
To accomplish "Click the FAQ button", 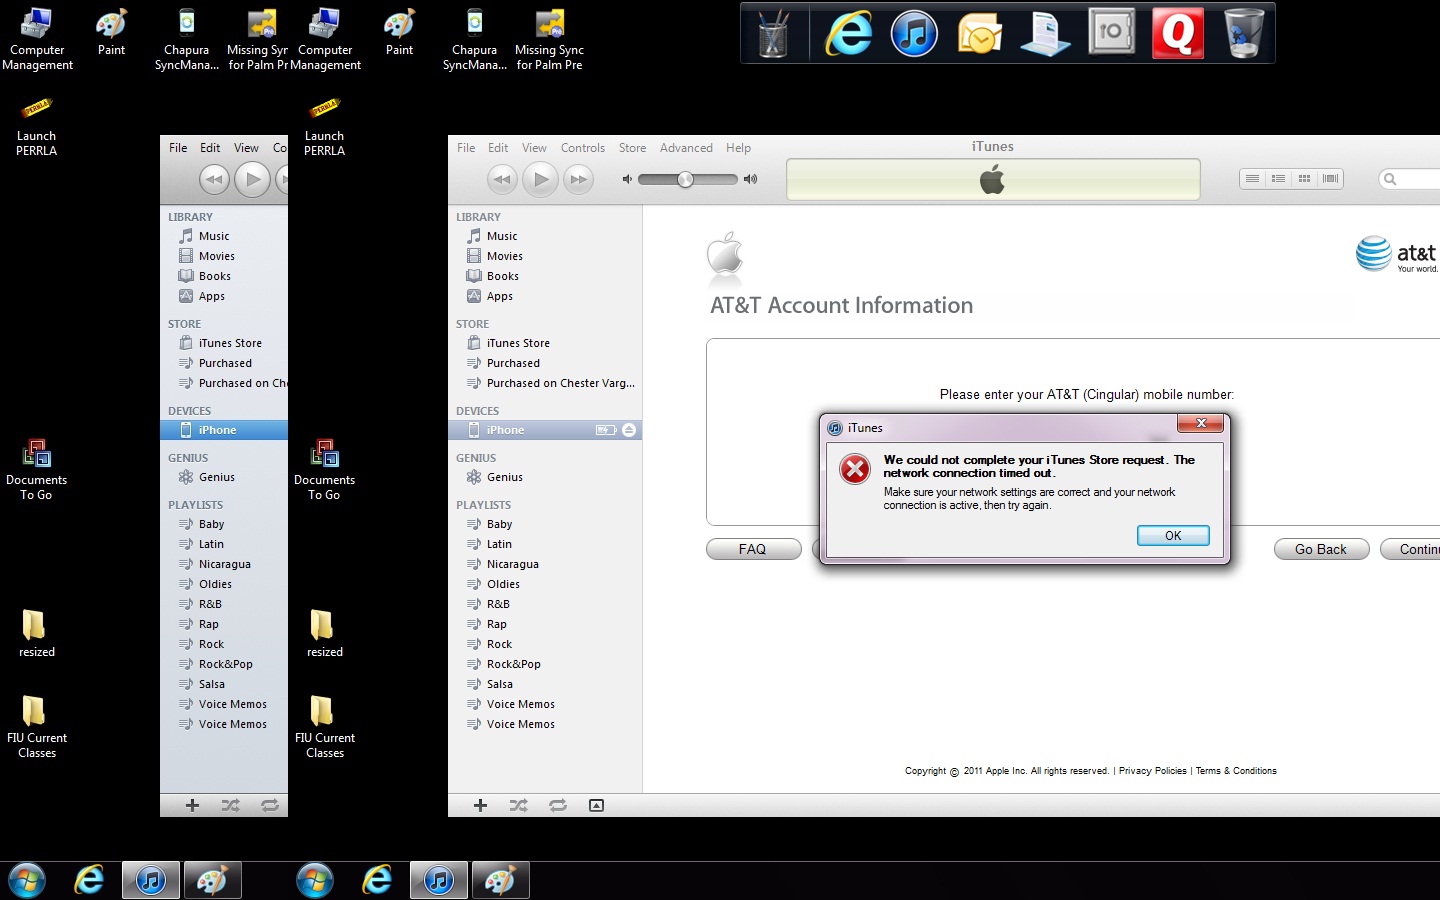I will point(753,549).
